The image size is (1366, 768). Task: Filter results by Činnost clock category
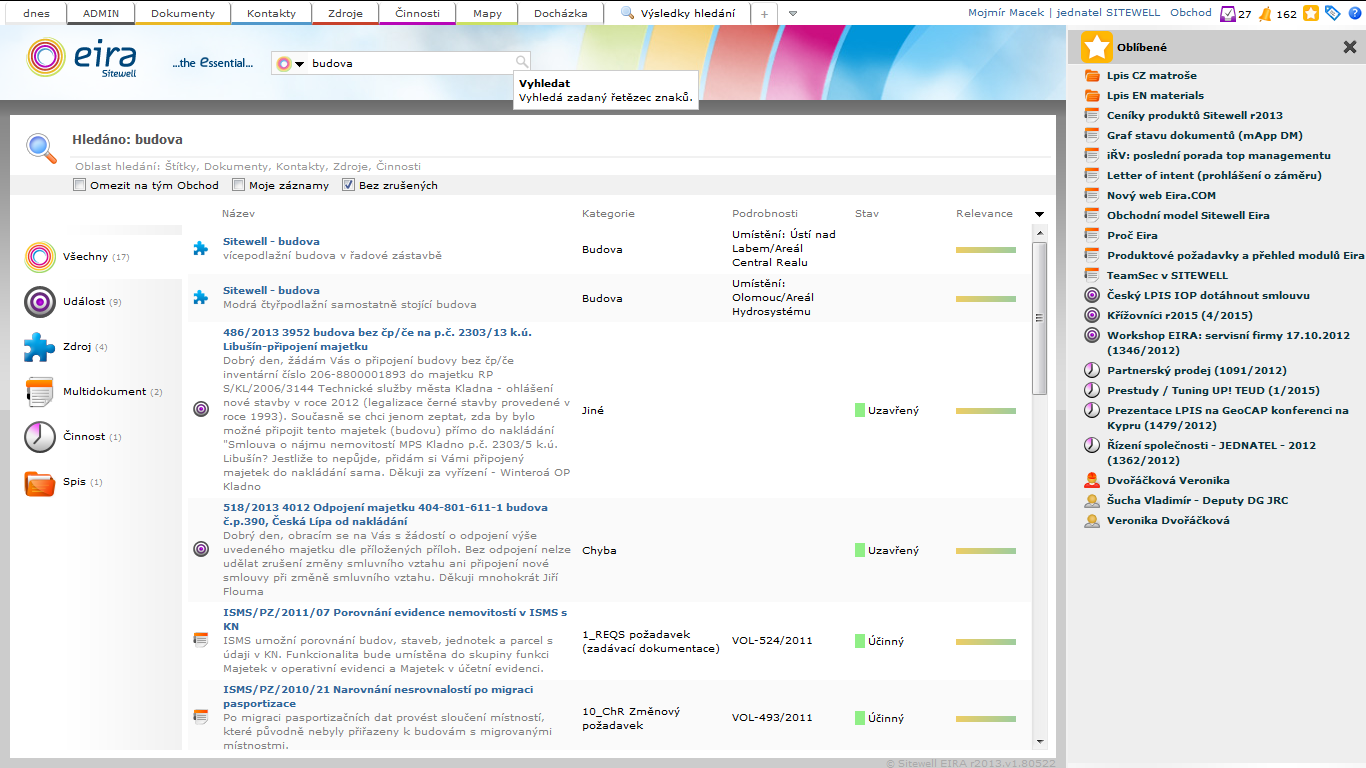click(x=74, y=437)
